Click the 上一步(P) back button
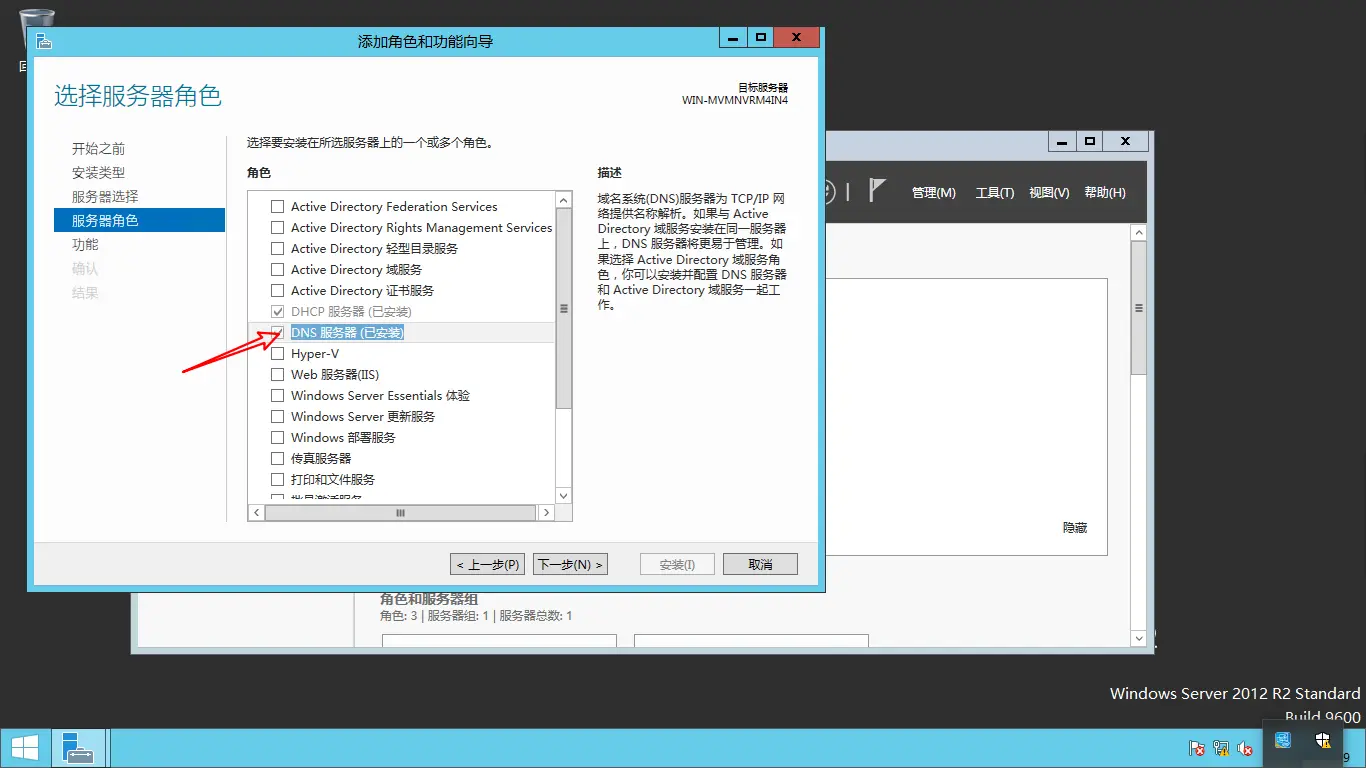Image resolution: width=1366 pixels, height=768 pixels. 488,564
